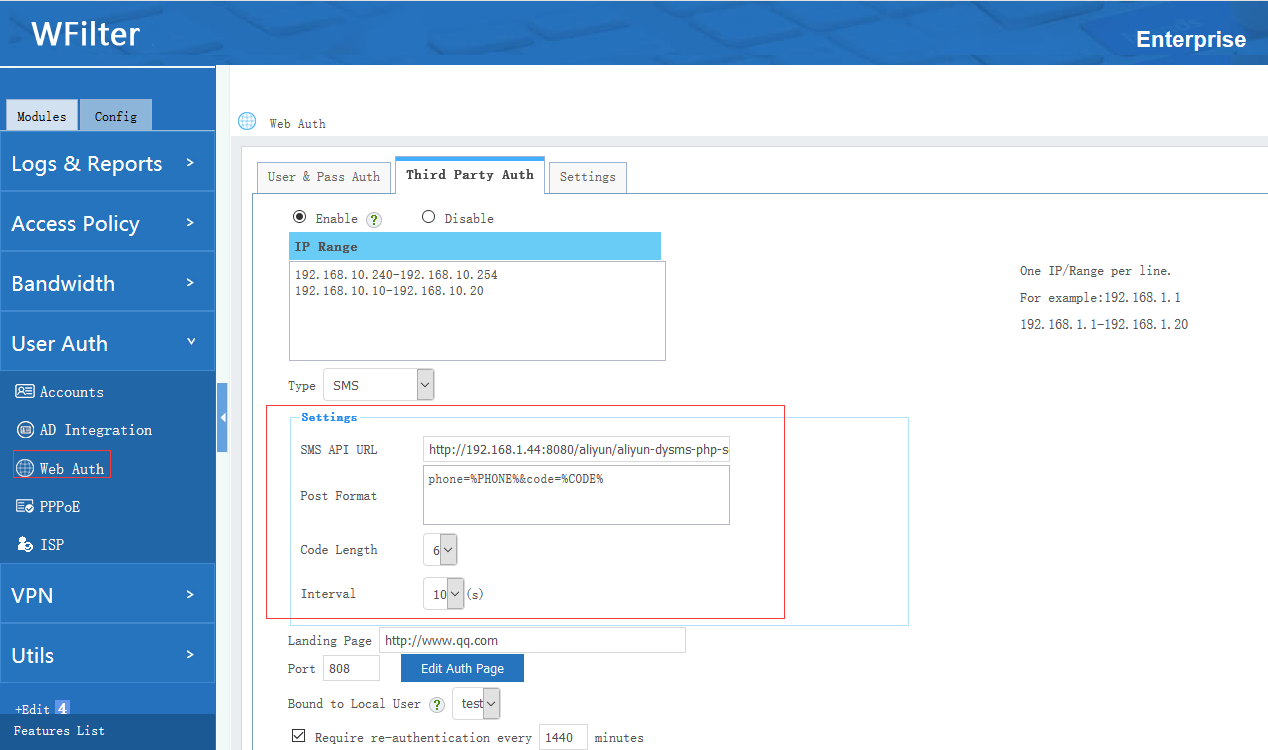Click the Enterprise edition label

(1191, 40)
